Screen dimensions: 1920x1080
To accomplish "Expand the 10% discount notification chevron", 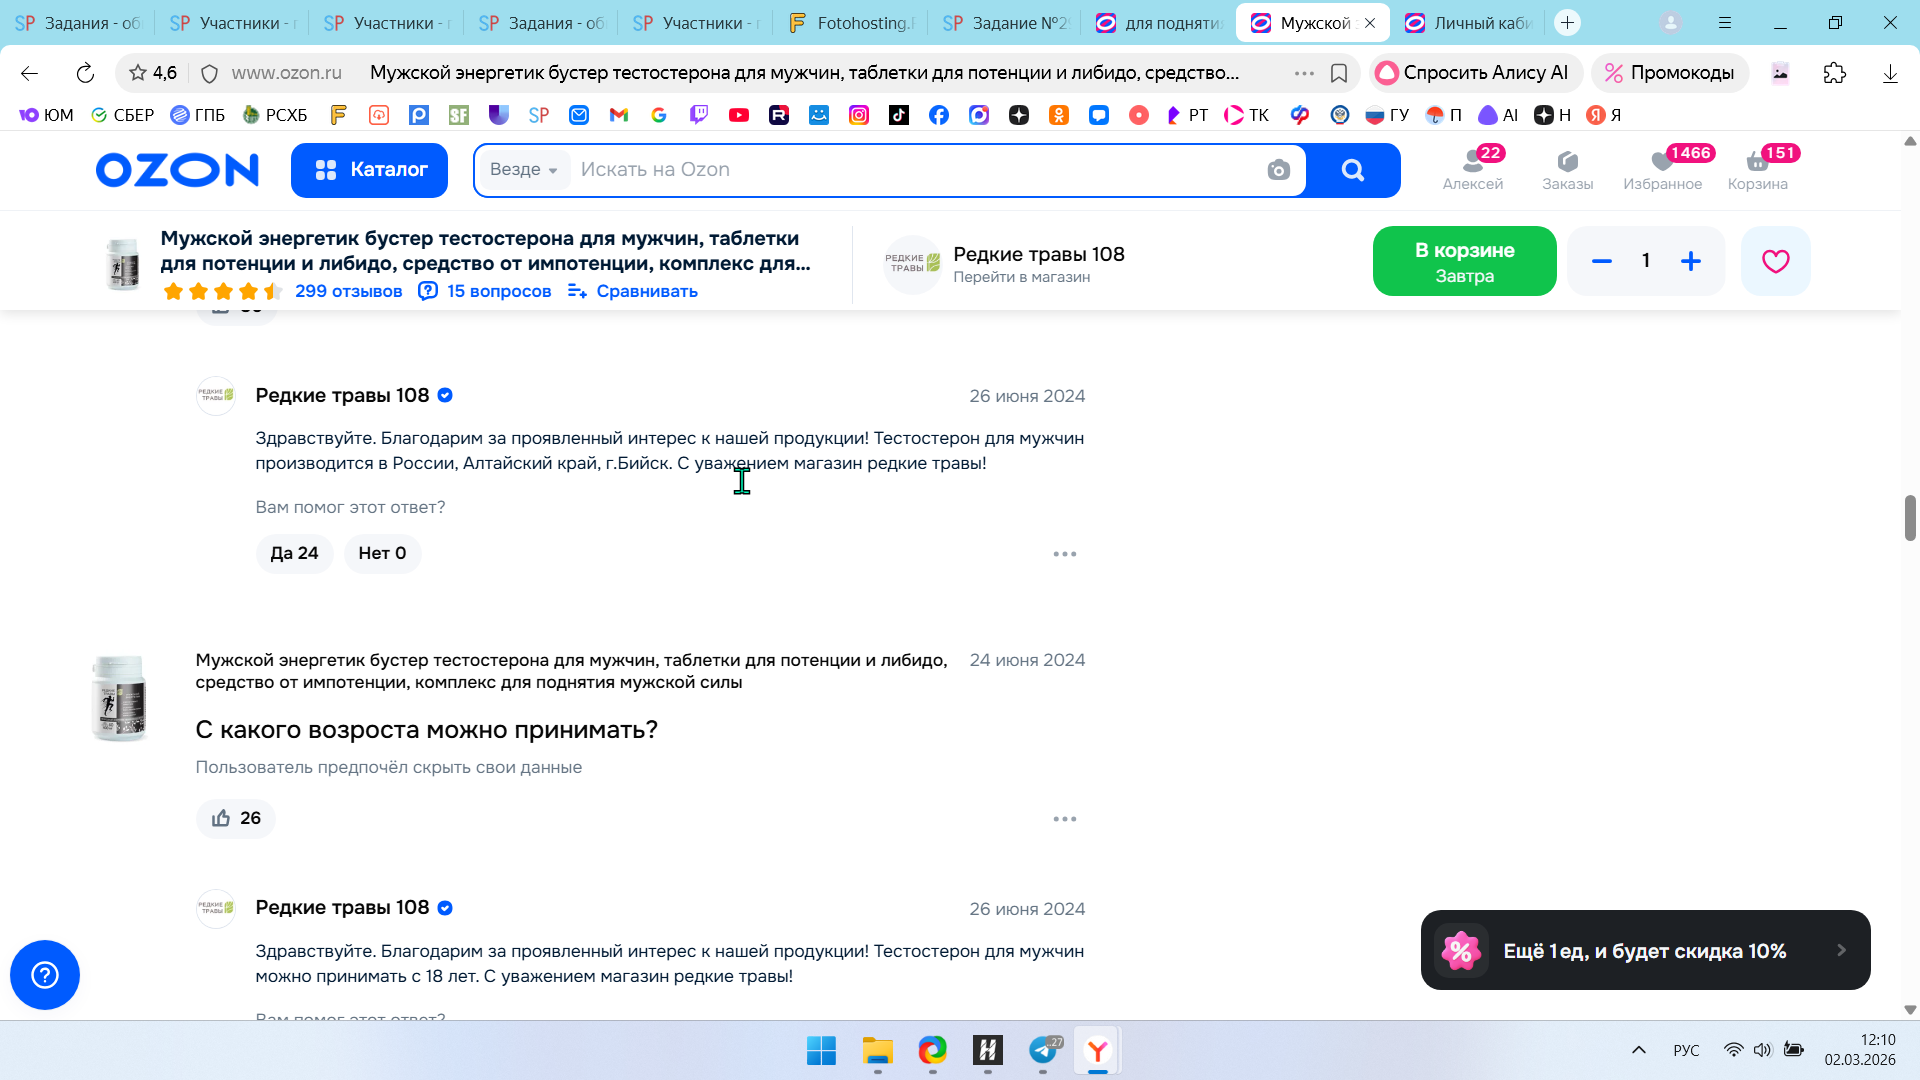I will [1841, 950].
